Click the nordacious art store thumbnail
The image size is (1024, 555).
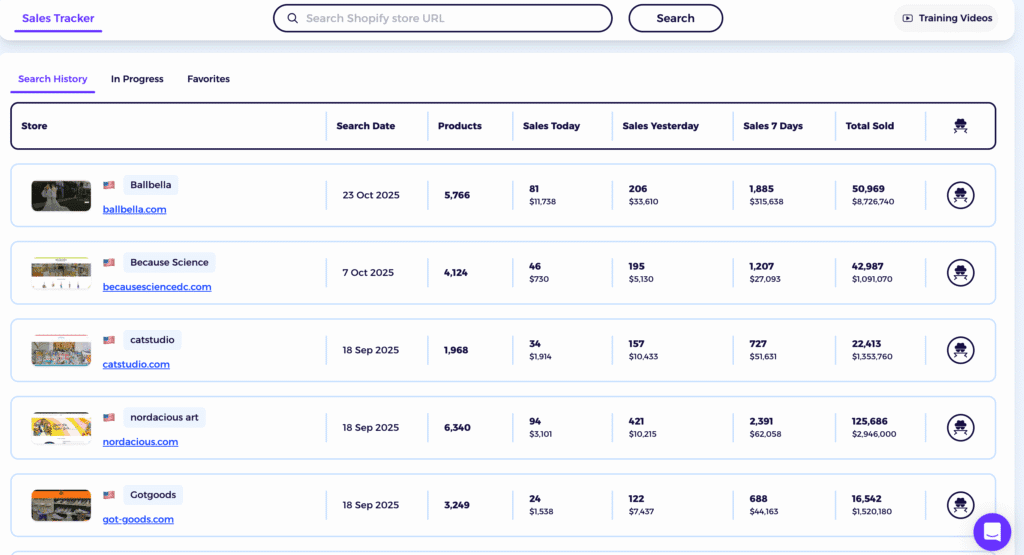61,428
